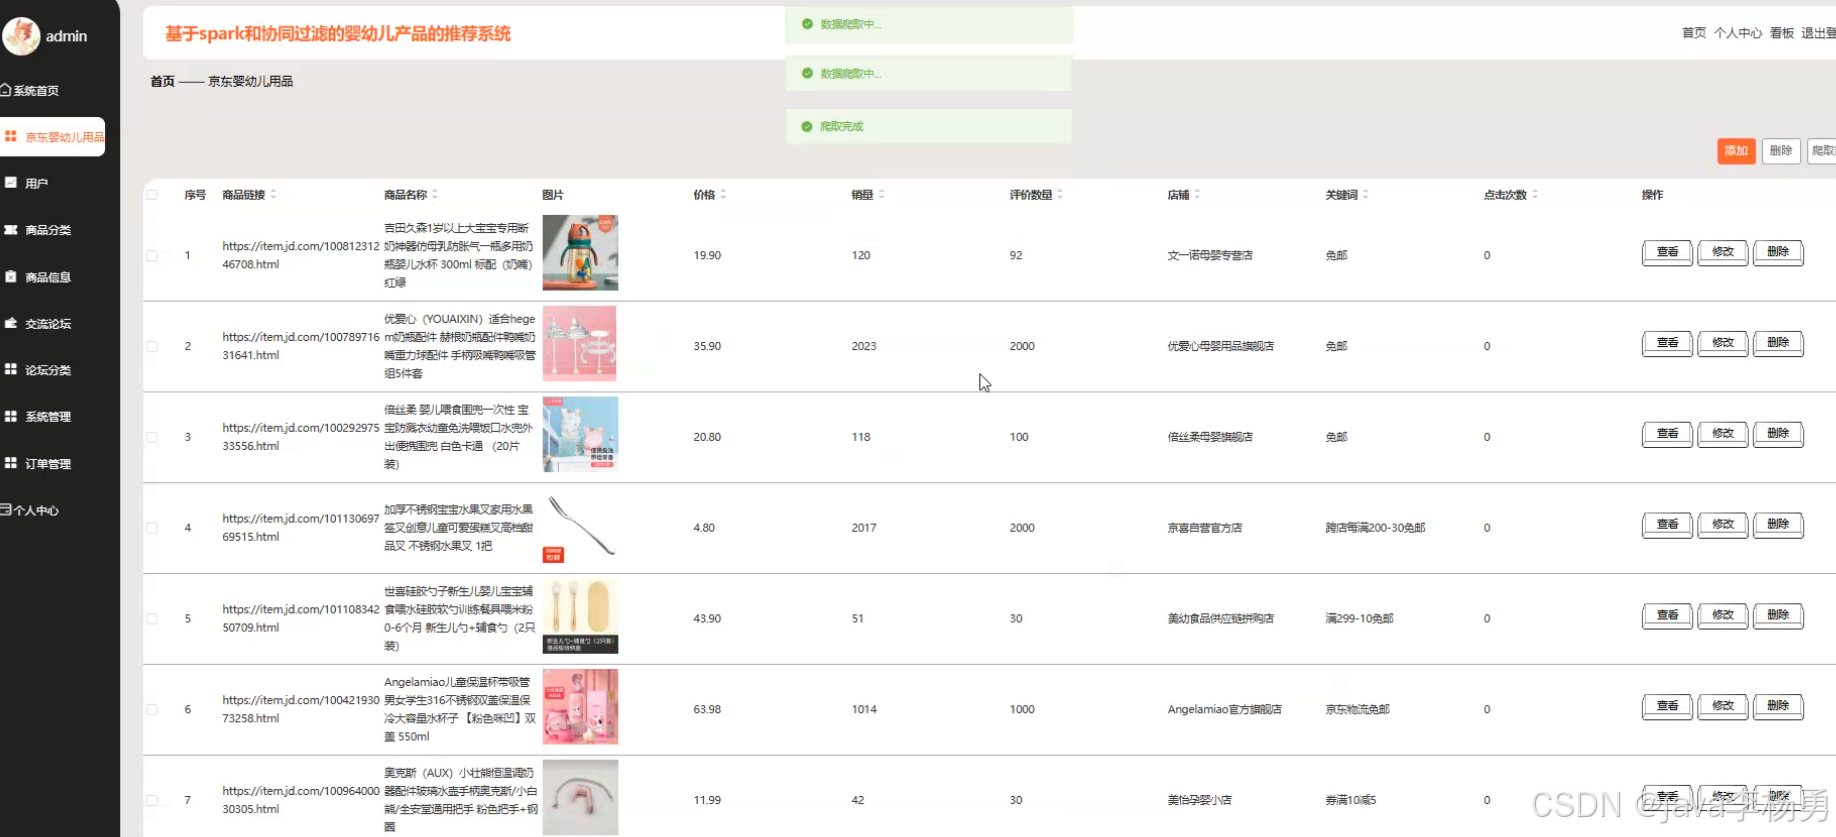Sort by 商品名称 column arrows
The width and height of the screenshot is (1836, 837).
[x=434, y=194]
